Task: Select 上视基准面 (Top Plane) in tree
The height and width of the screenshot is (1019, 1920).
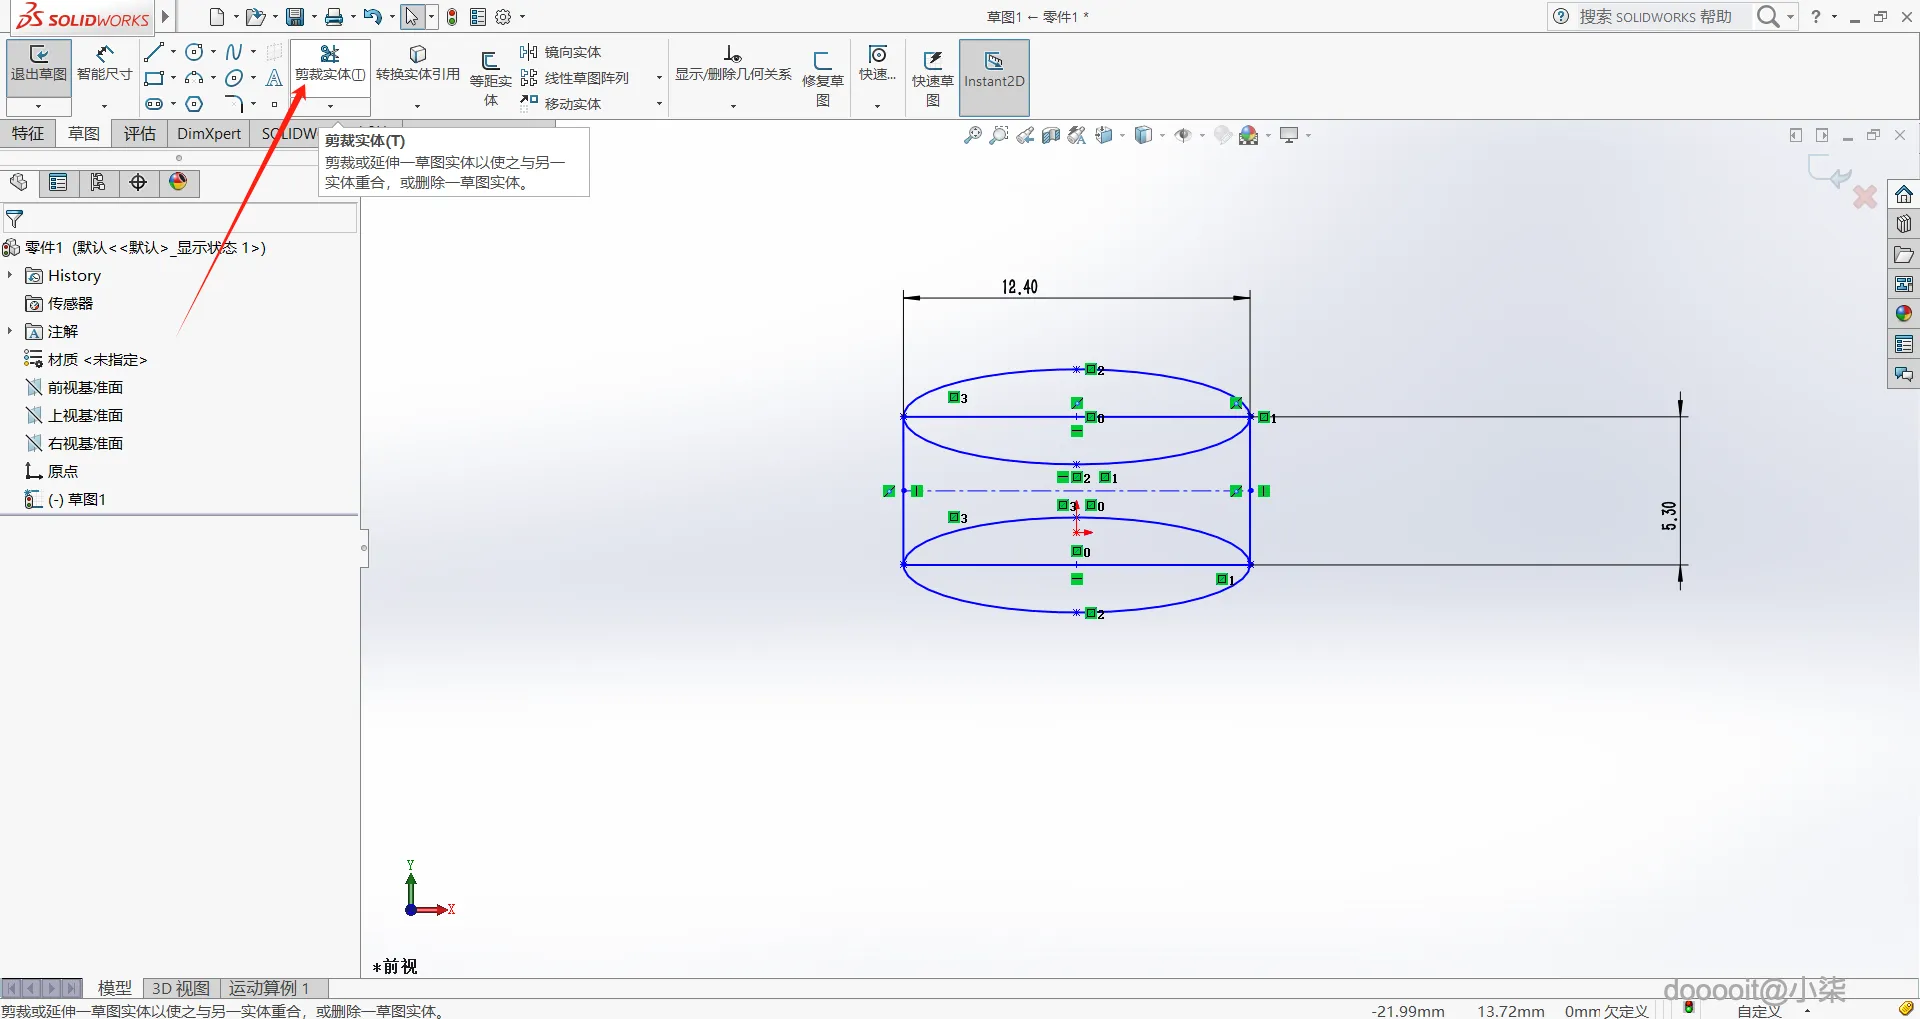Action: click(75, 415)
